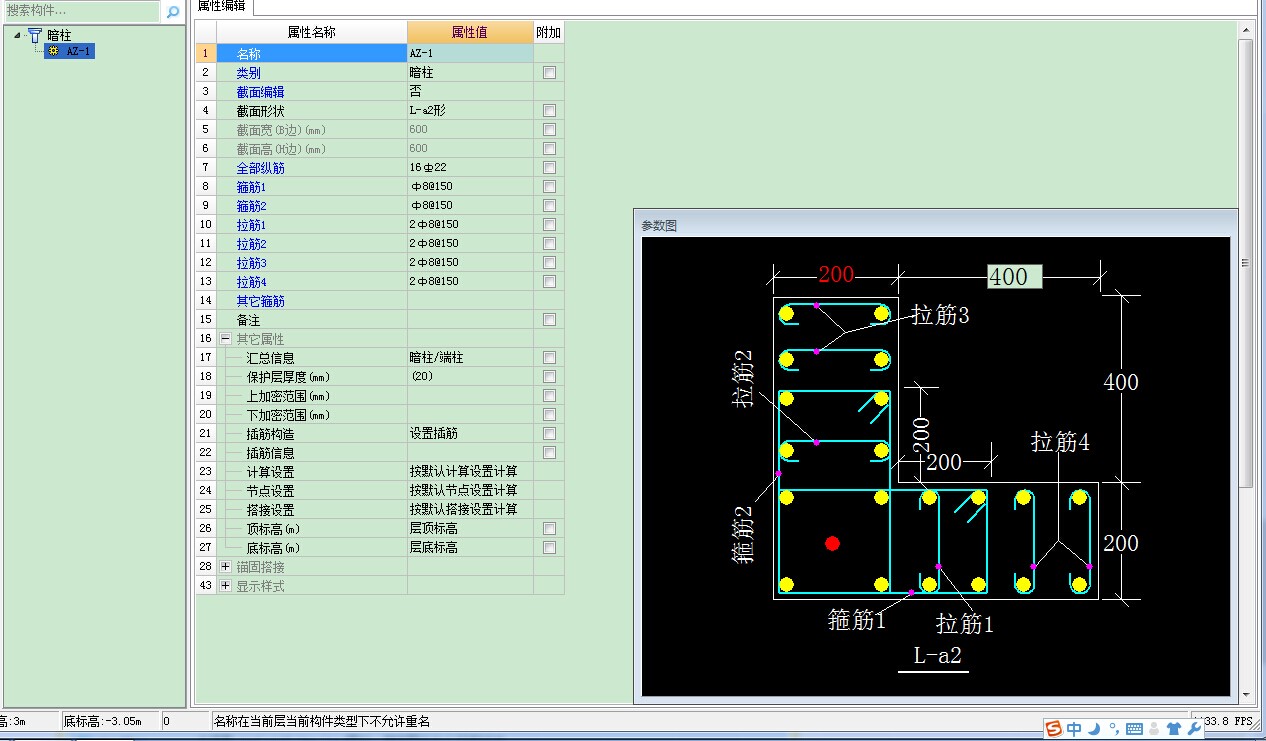The width and height of the screenshot is (1266, 741).
Task: Click the L-a2 caption in diagram
Action: [937, 656]
